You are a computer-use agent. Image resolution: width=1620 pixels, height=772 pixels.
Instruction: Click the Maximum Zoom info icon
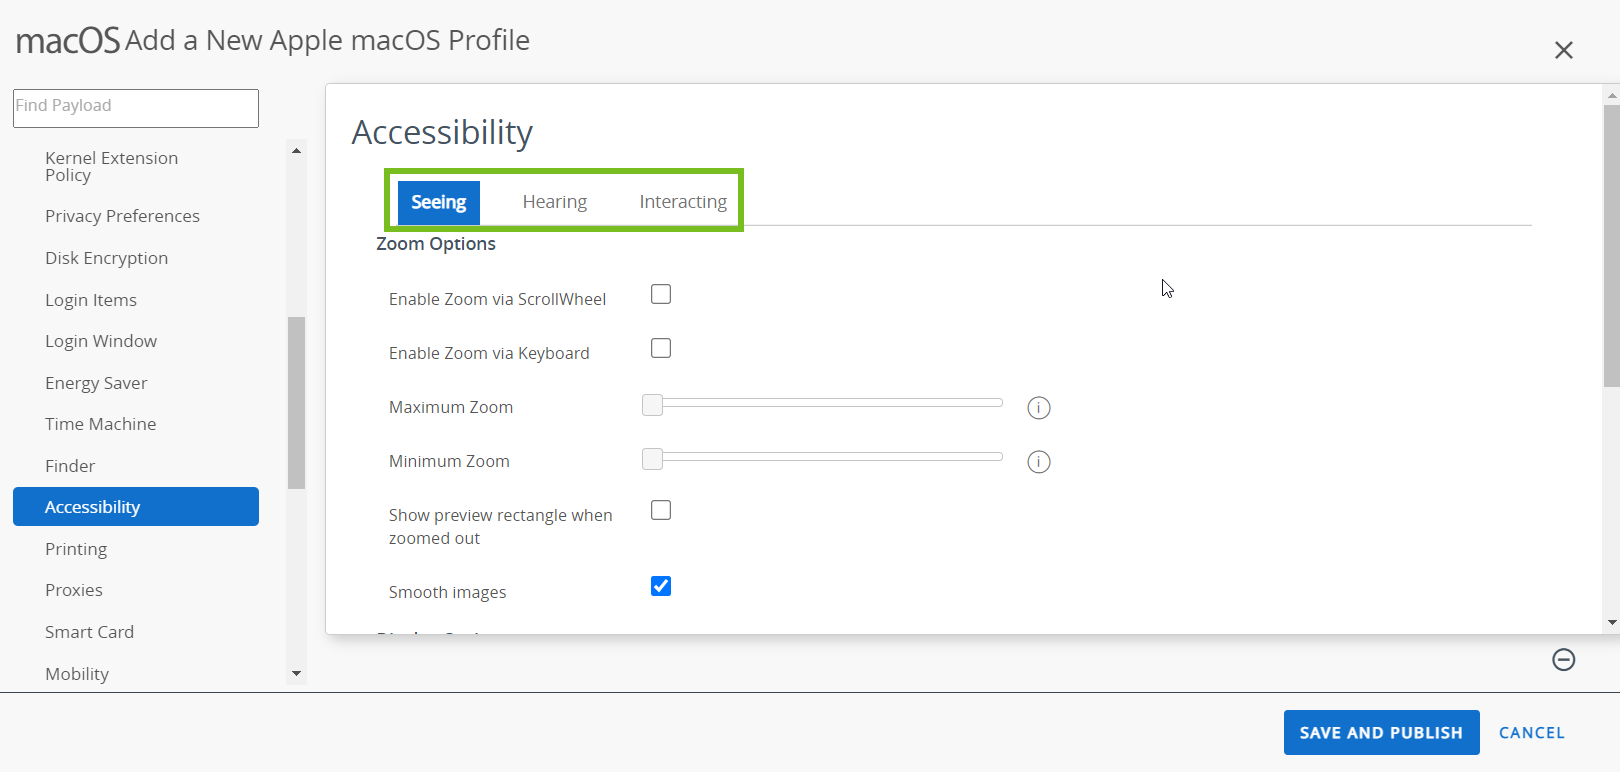click(x=1039, y=408)
